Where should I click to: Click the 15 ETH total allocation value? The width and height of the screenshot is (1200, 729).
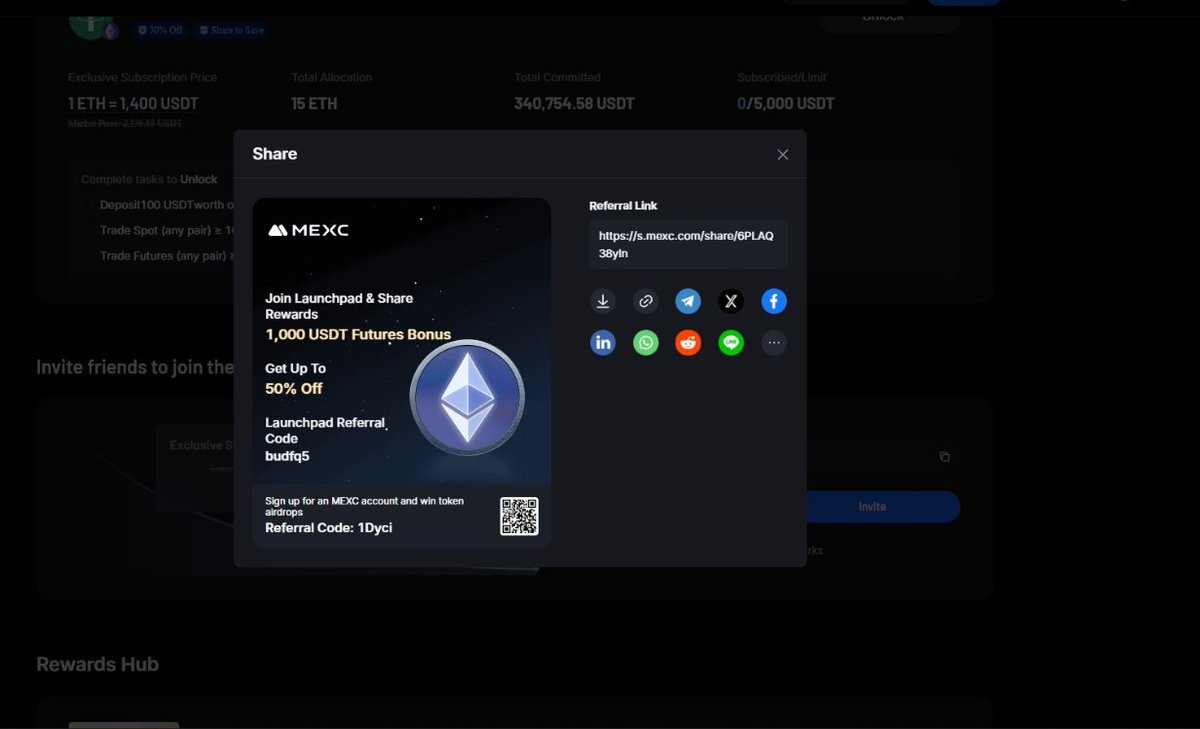coord(314,104)
